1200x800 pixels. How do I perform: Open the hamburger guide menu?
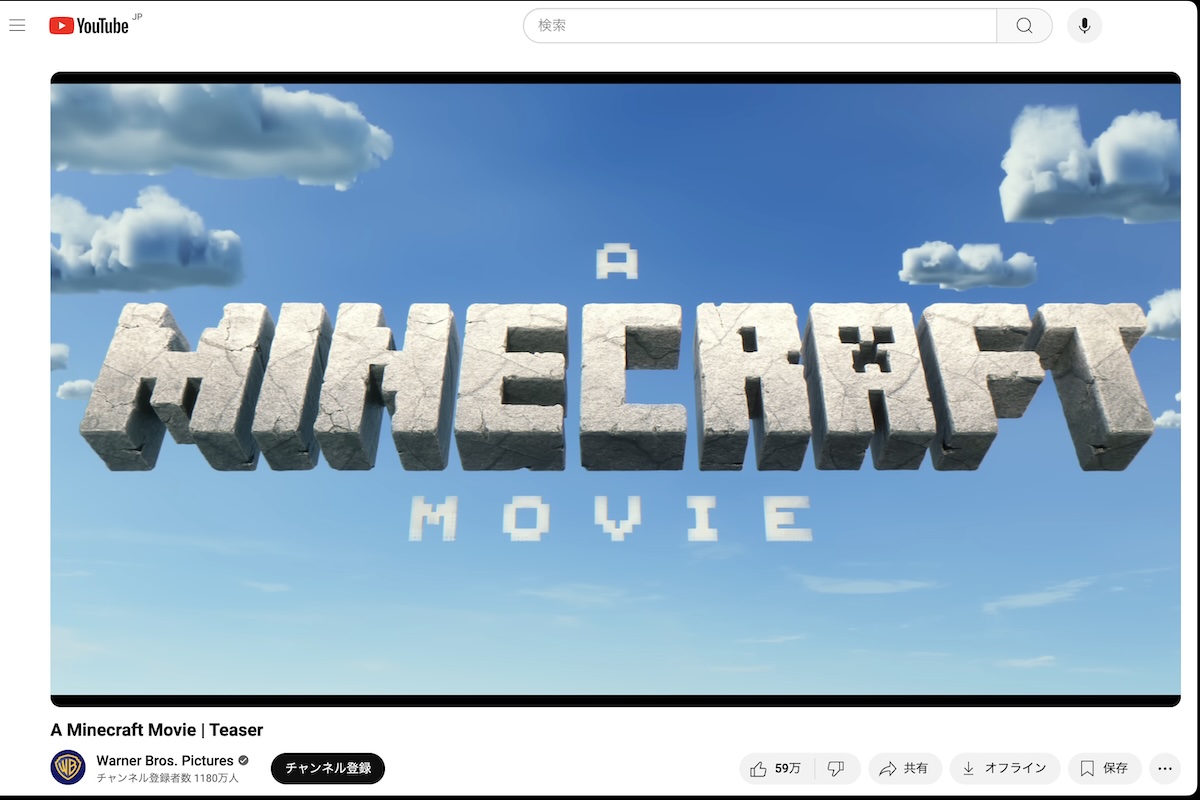(x=17, y=25)
